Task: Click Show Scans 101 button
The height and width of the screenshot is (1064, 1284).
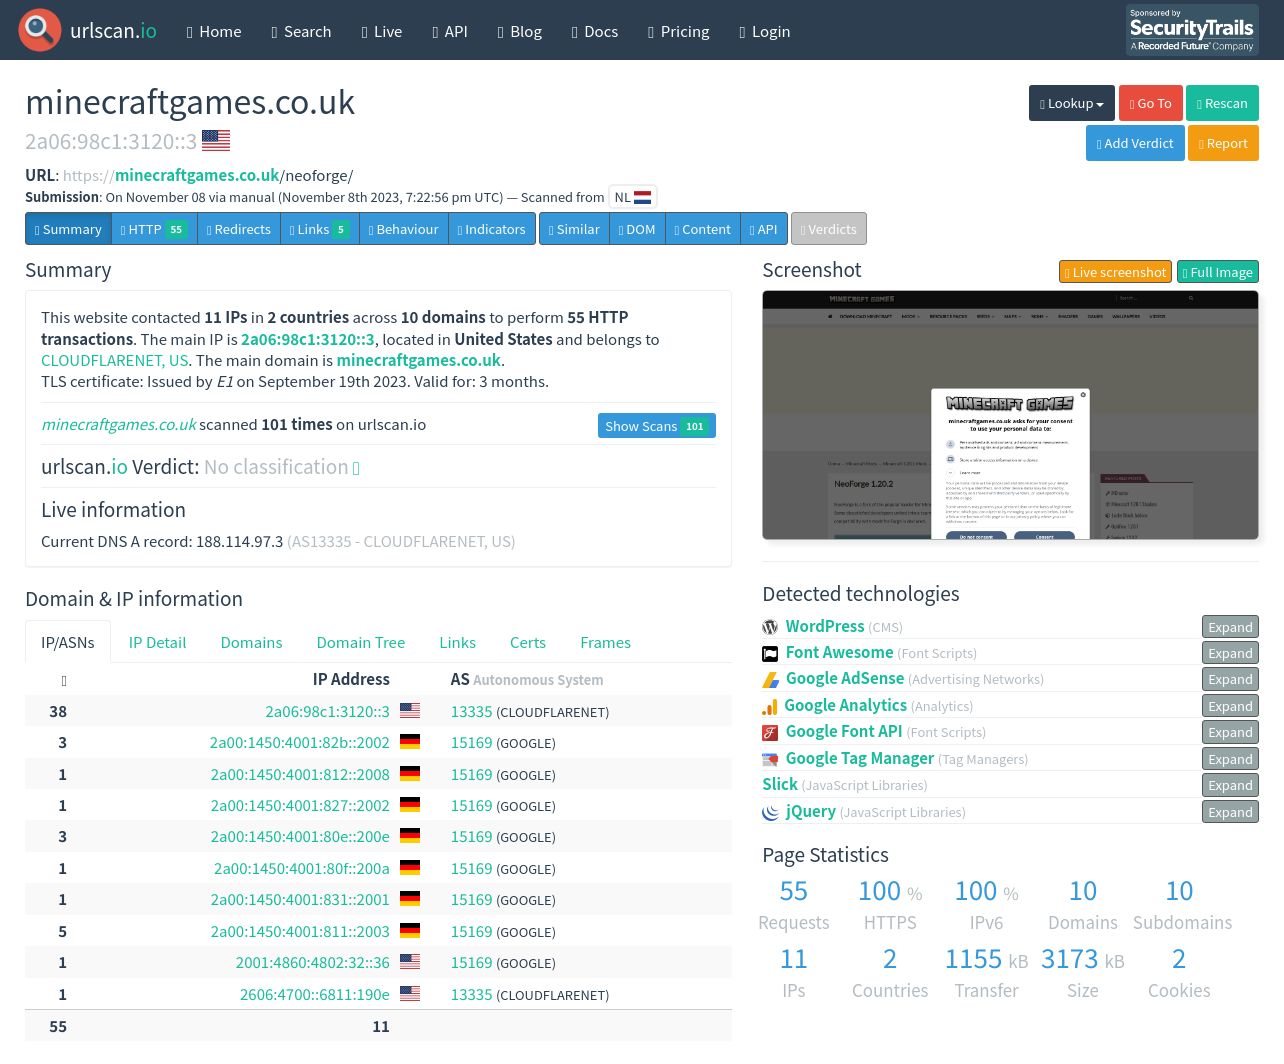Action: pyautogui.click(x=656, y=426)
